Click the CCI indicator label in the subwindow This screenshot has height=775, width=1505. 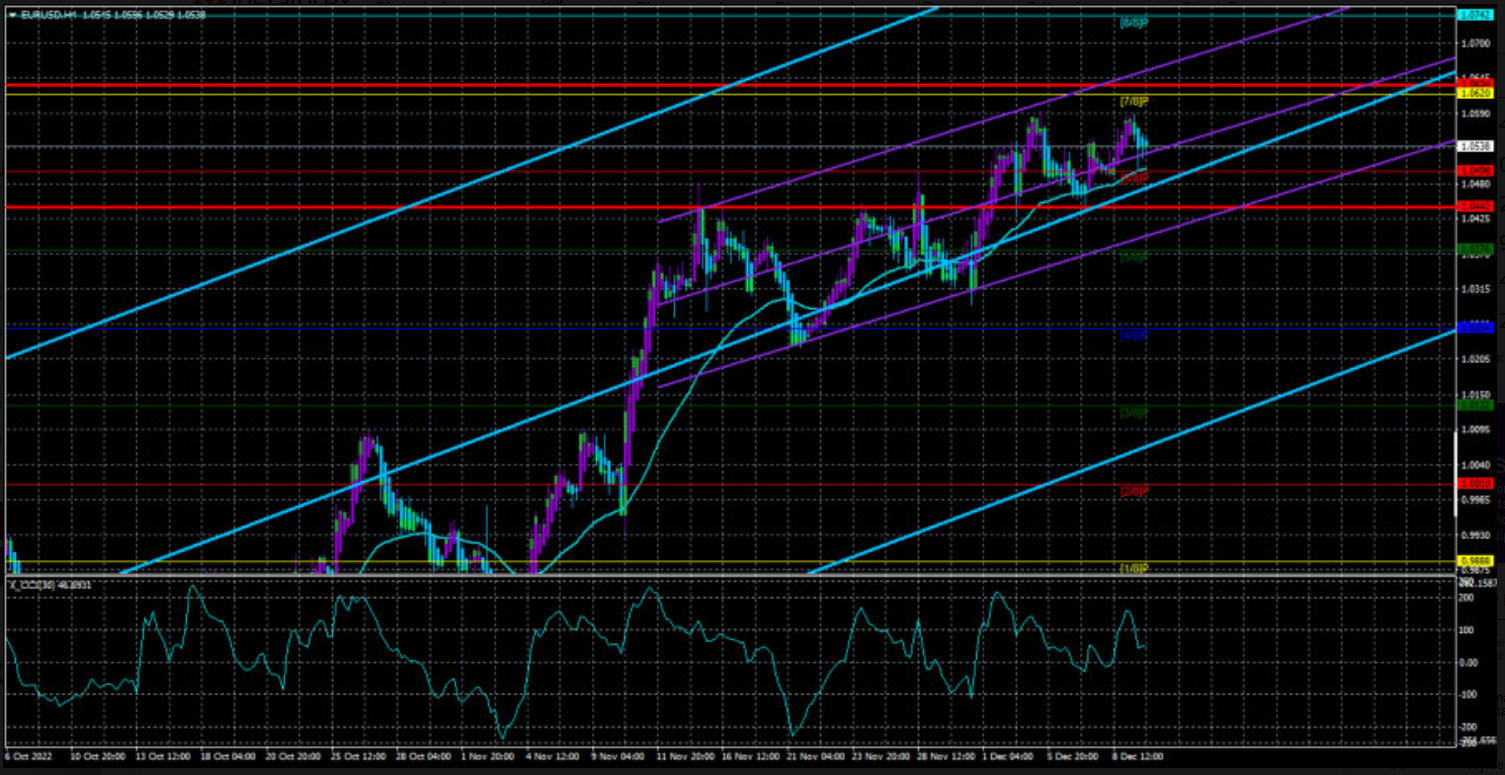coord(50,584)
